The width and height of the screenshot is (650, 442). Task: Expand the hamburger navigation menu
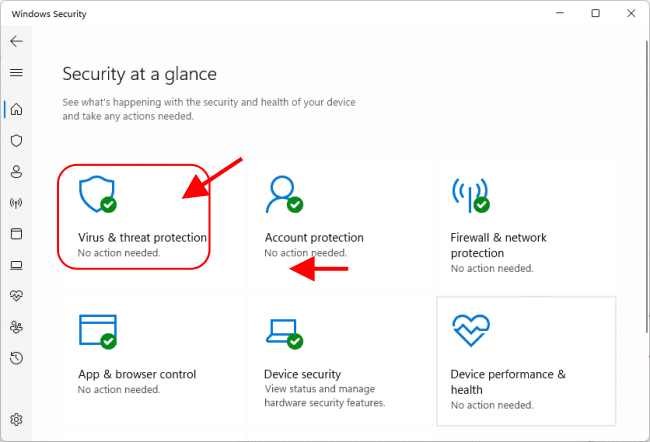pyautogui.click(x=16, y=73)
